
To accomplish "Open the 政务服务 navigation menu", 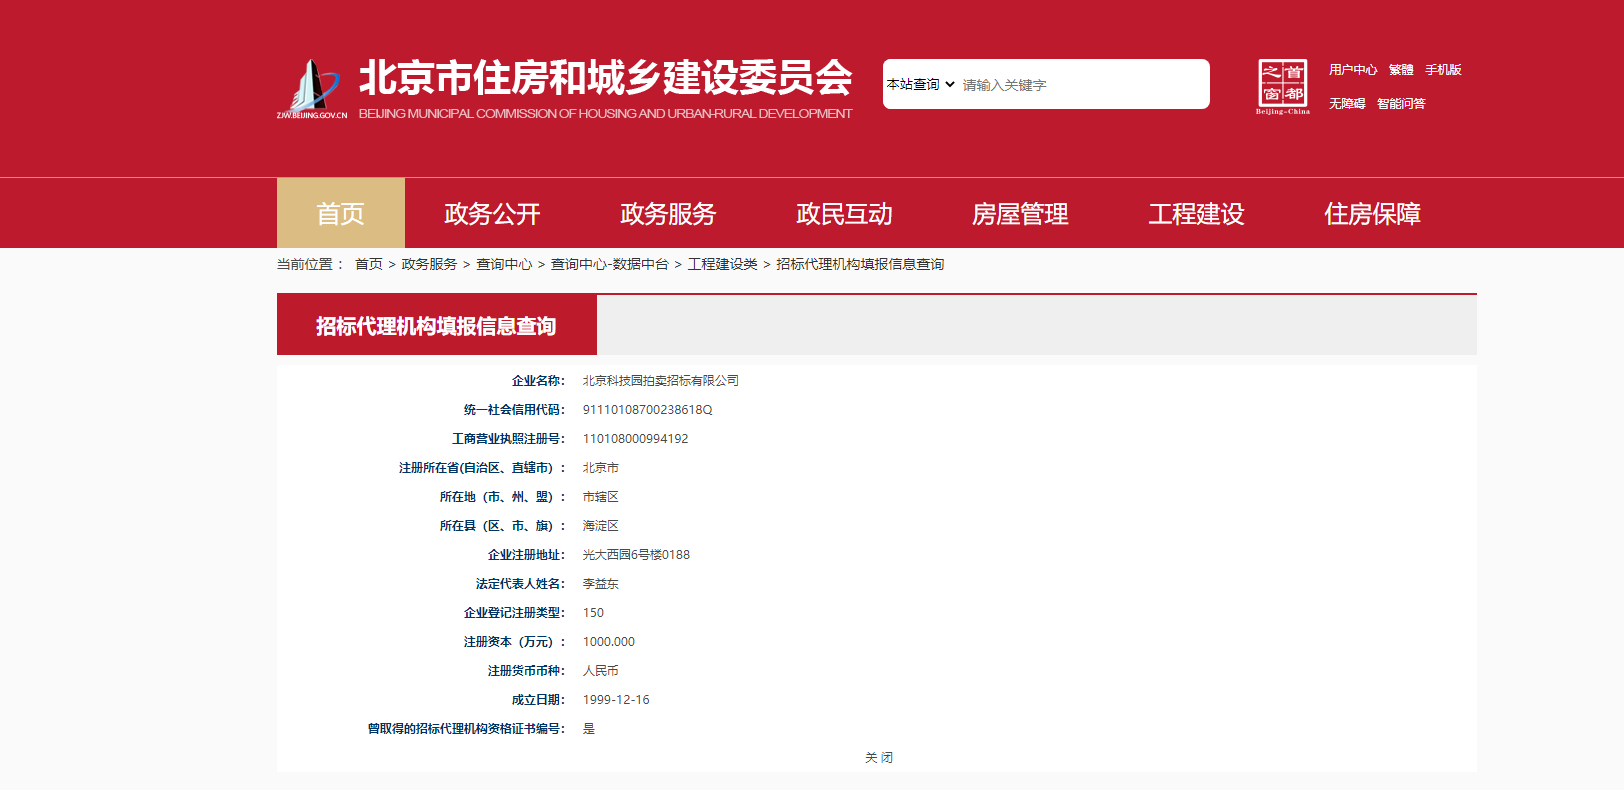I will point(668,214).
